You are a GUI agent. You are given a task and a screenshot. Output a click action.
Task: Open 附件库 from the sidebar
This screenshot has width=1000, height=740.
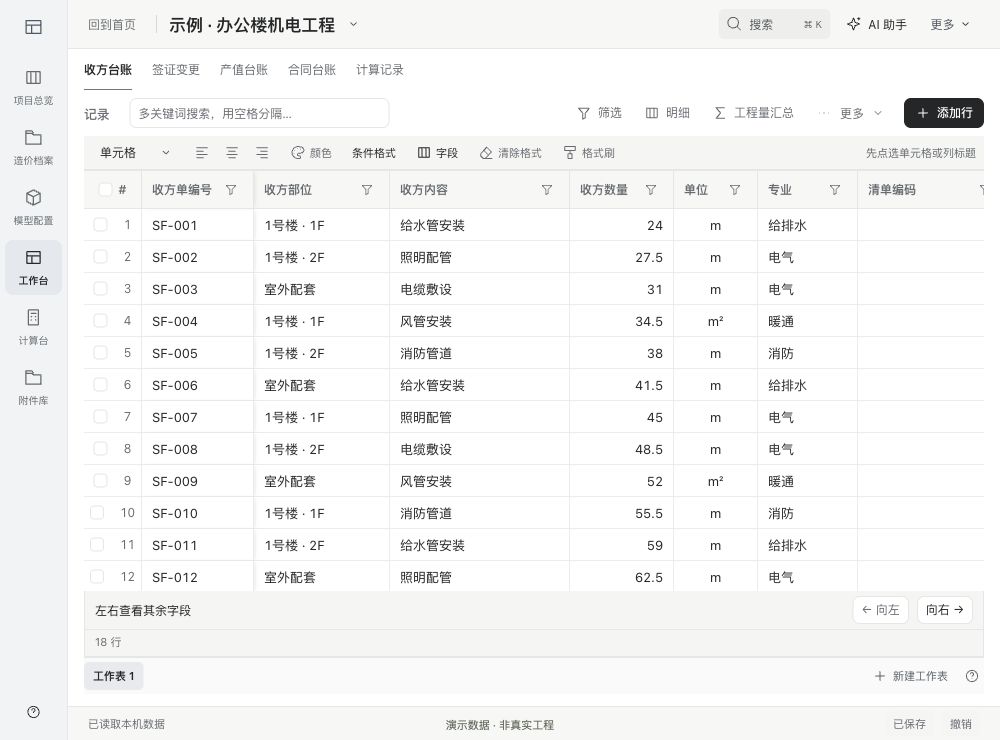33,387
